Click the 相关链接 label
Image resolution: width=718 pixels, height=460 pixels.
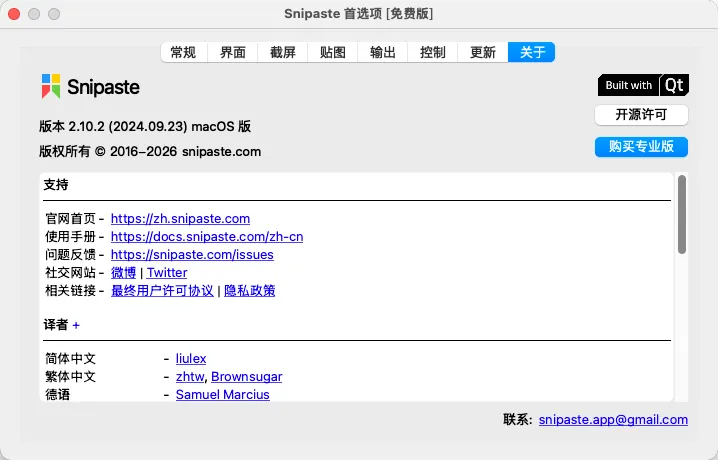pos(71,291)
